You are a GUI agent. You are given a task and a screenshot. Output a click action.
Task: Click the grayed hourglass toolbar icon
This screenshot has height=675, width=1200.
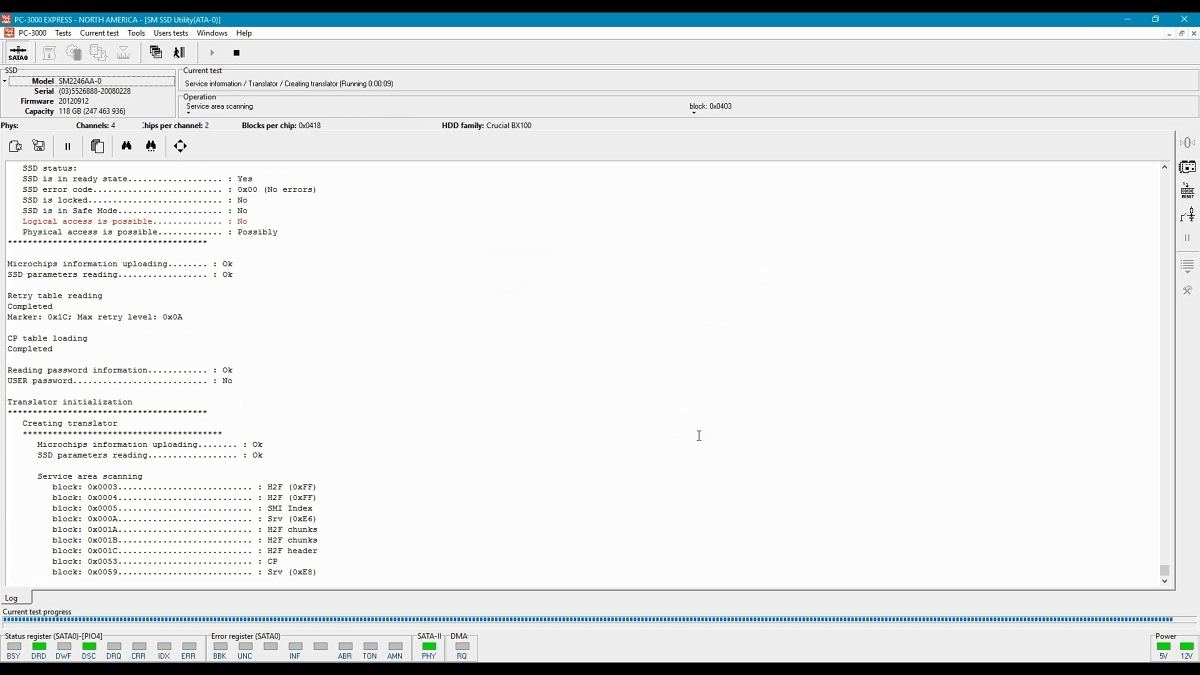(x=123, y=52)
